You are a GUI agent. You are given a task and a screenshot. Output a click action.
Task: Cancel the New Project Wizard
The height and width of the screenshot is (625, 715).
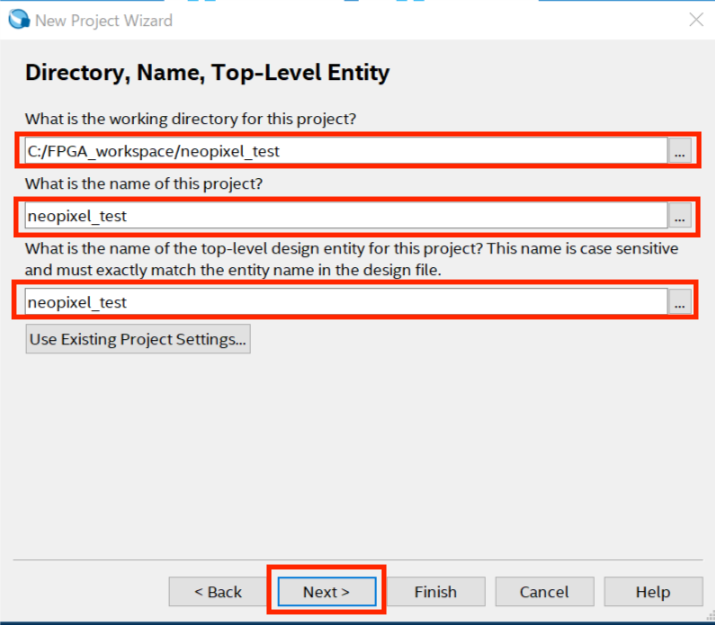click(544, 592)
